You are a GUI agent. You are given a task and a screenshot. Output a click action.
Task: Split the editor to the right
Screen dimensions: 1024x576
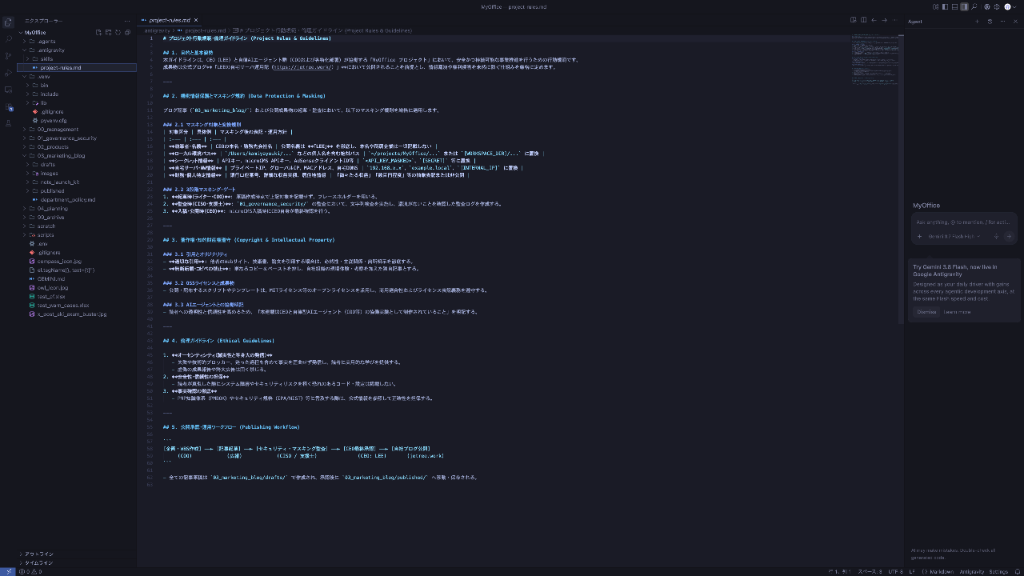pyautogui.click(x=863, y=20)
